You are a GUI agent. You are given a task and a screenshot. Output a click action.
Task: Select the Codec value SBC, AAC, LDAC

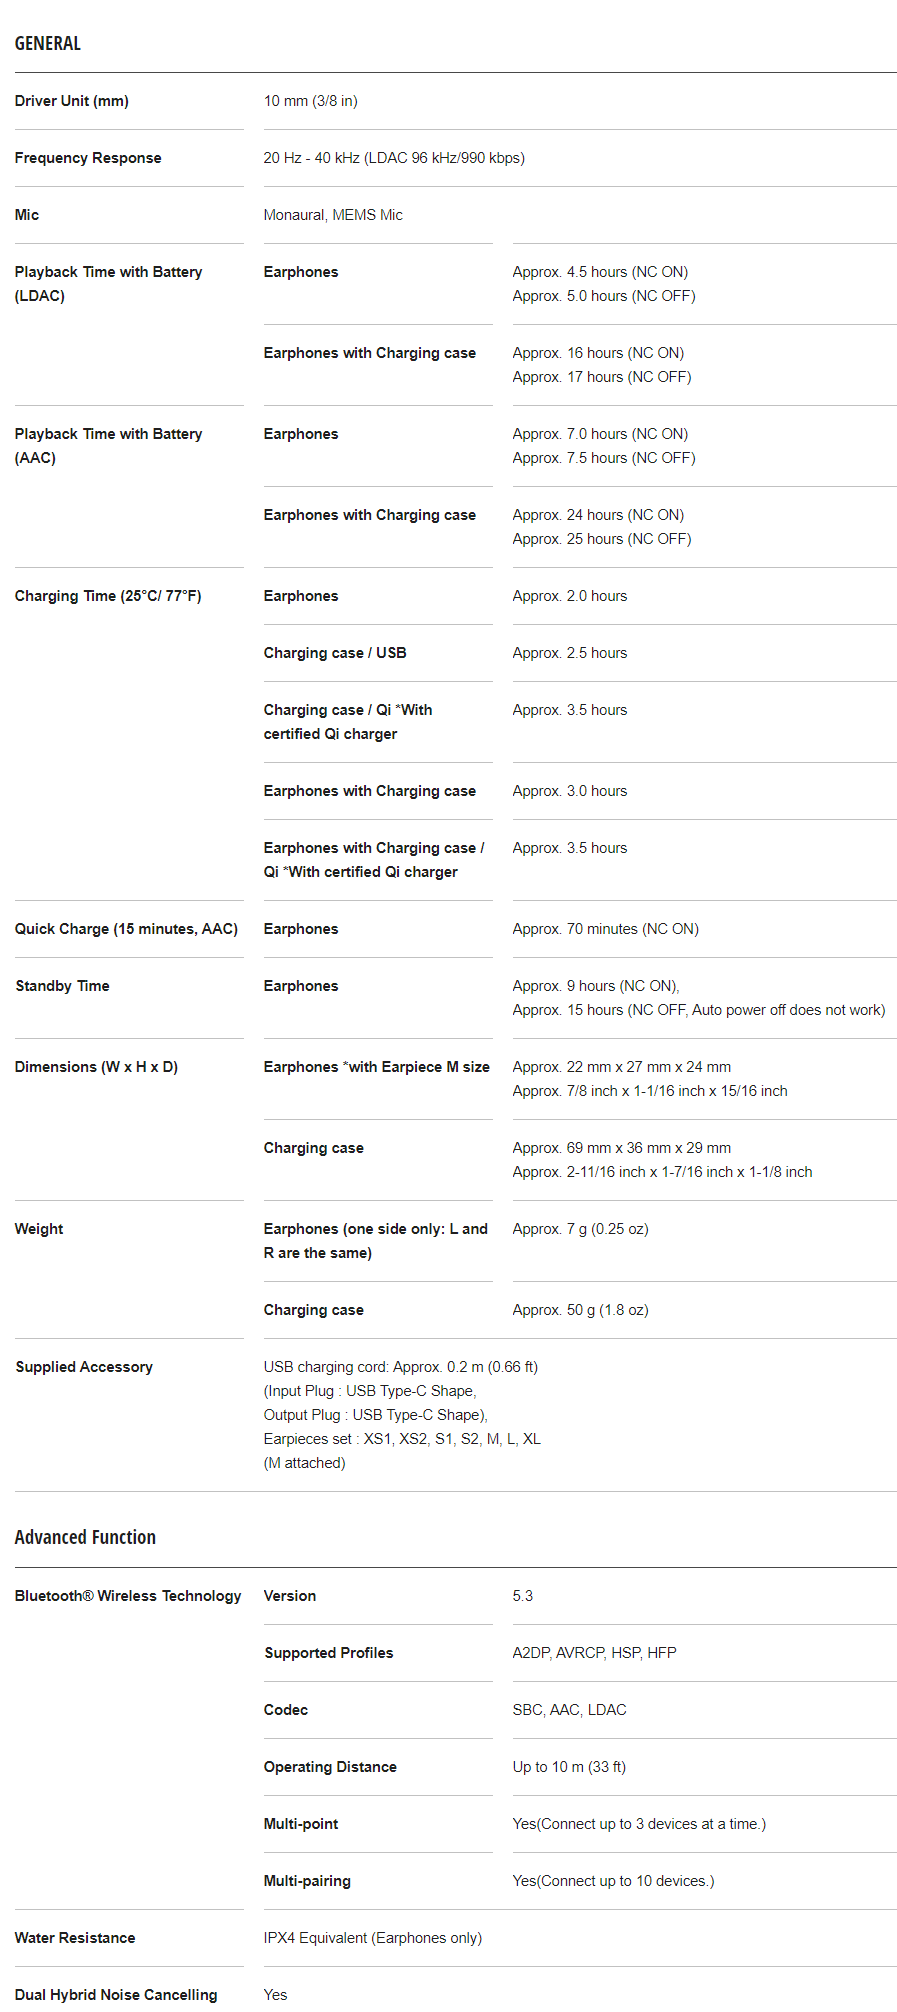click(569, 1710)
